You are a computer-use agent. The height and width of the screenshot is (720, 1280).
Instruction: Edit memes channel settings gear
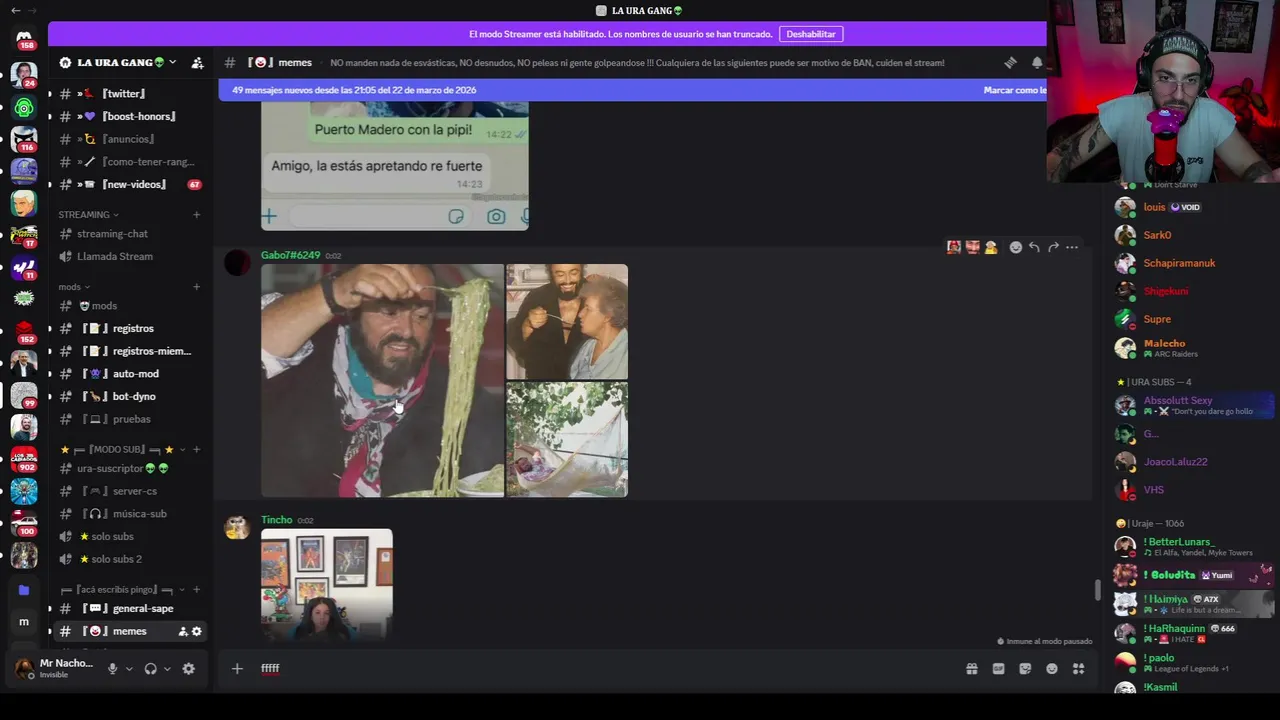tap(197, 631)
